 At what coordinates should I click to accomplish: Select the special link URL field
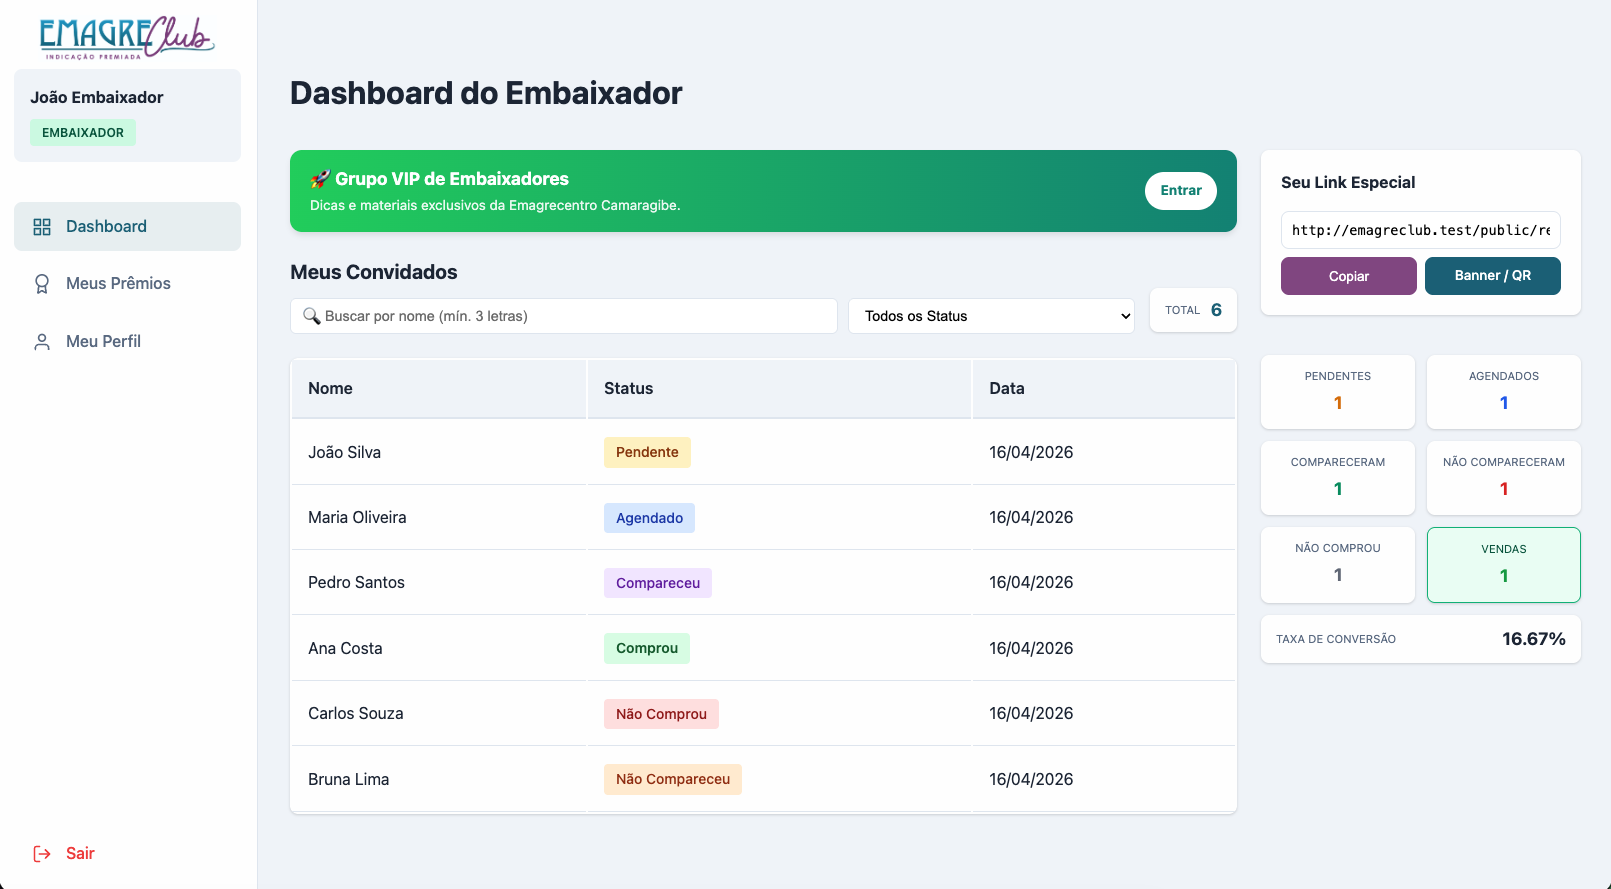(1421, 230)
